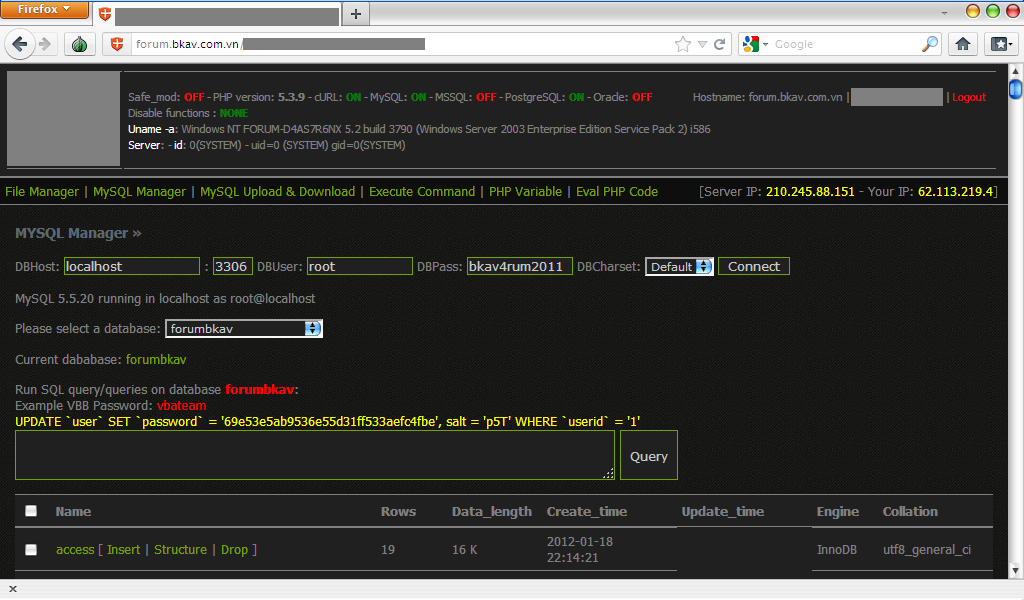Click the scrollbar up arrow
The image size is (1024, 600).
tap(1016, 71)
